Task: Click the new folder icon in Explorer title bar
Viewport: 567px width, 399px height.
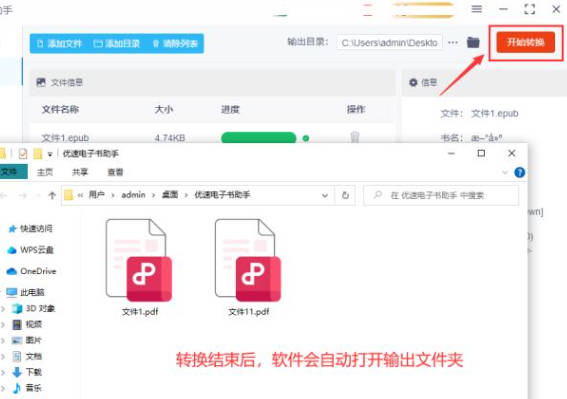Action: pos(38,154)
